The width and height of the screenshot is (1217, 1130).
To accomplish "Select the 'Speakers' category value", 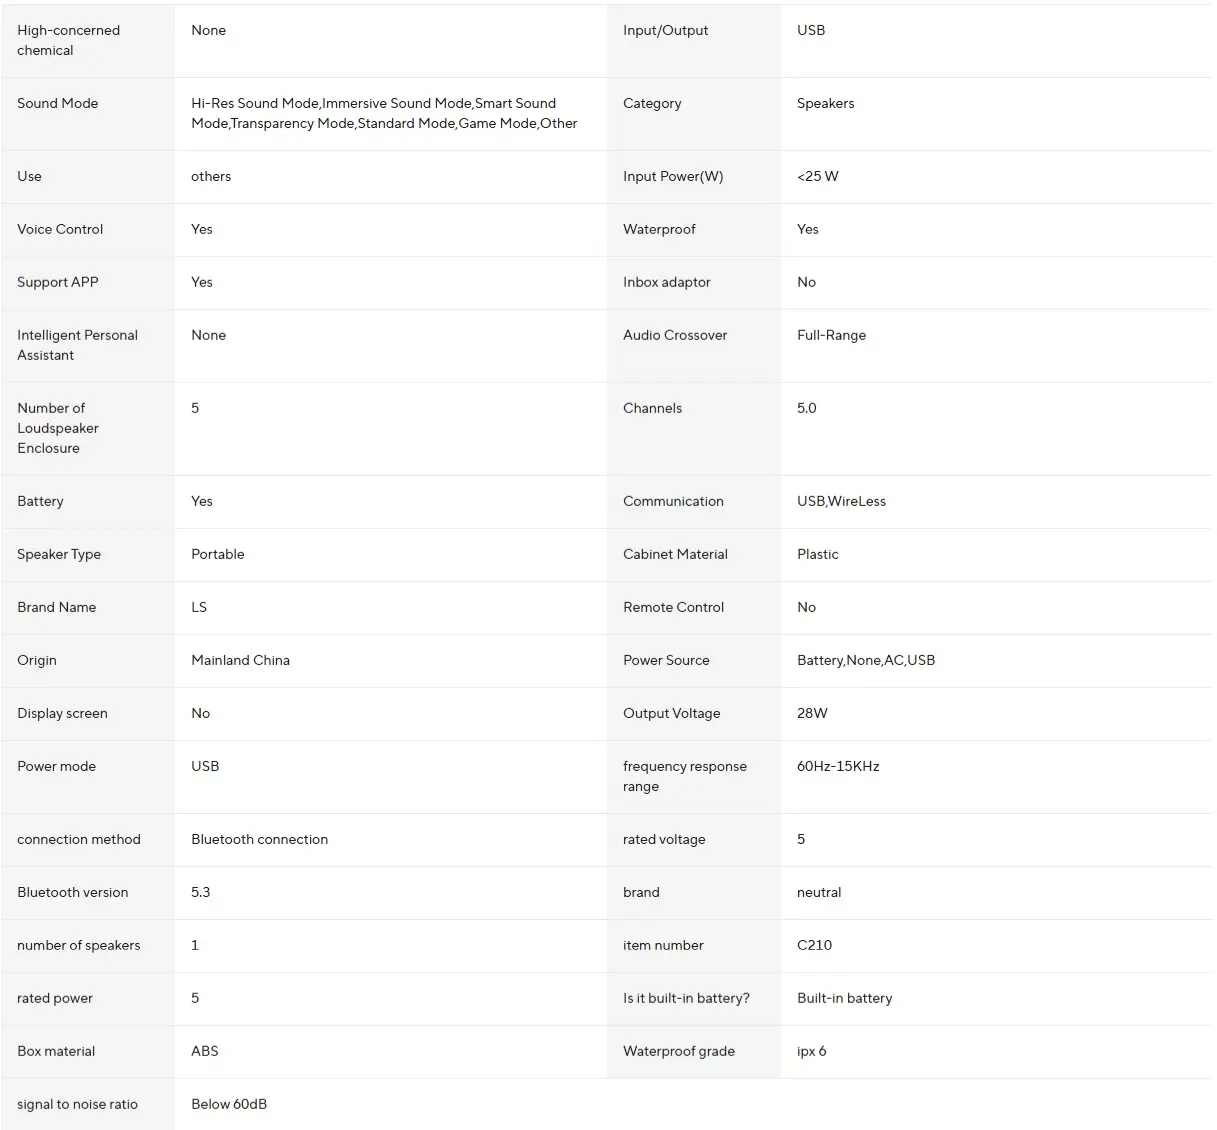I will pos(825,103).
